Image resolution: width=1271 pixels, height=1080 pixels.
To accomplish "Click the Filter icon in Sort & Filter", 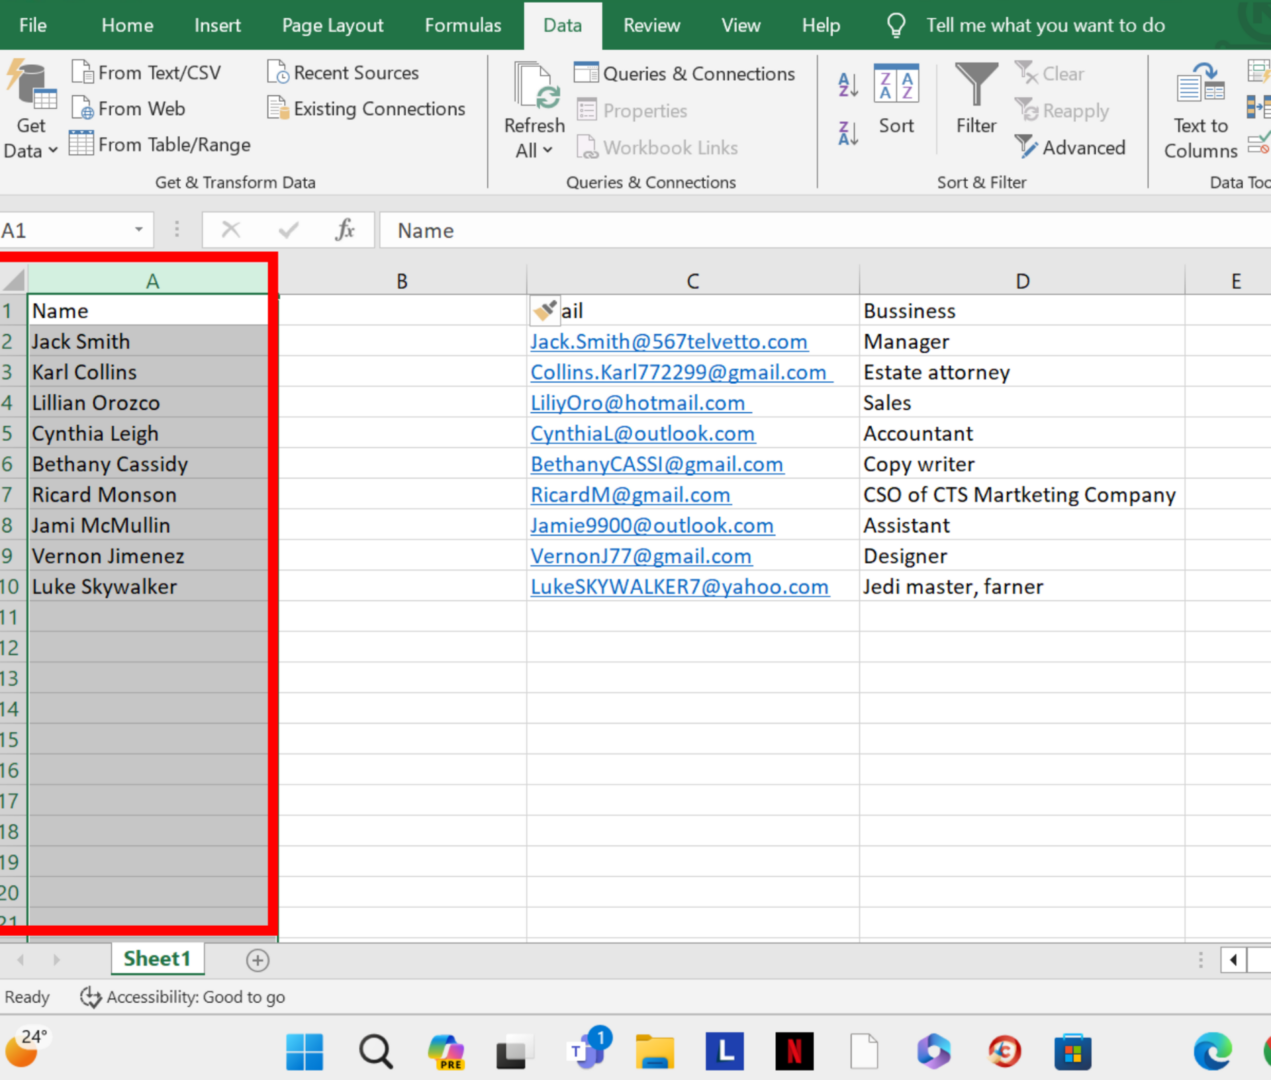I will [975, 98].
